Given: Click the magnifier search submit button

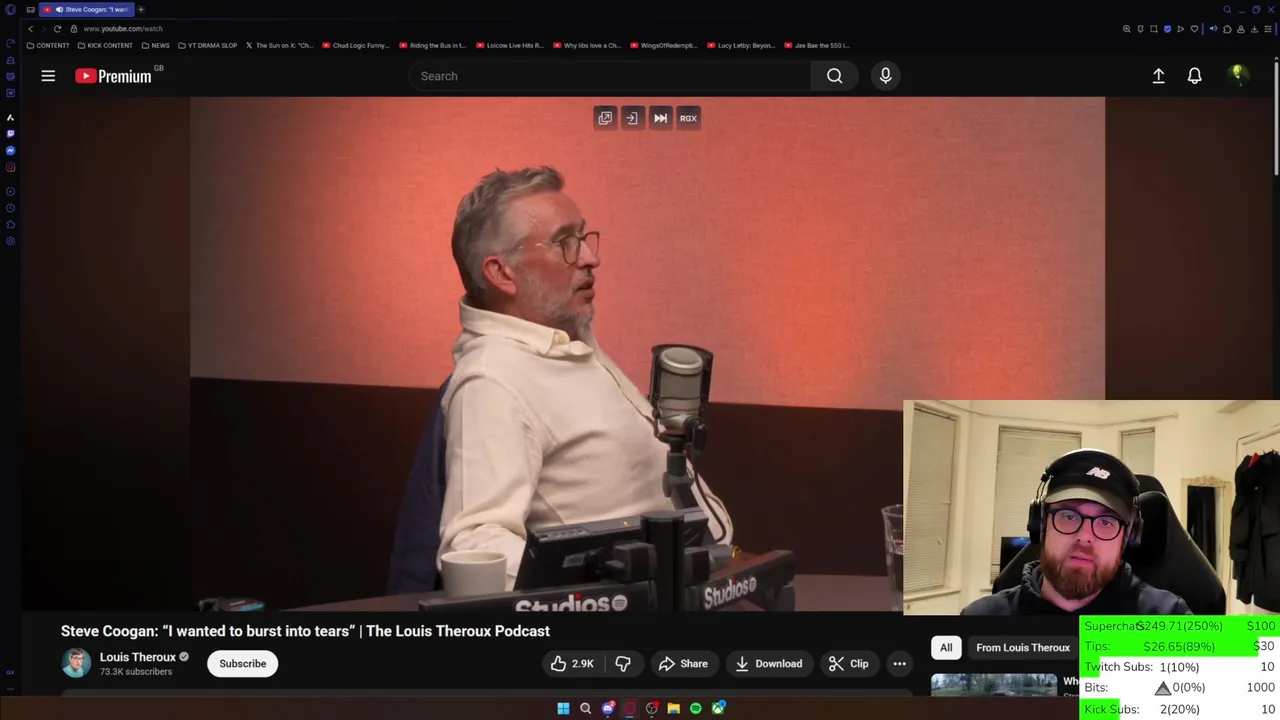Looking at the screenshot, I should point(834,76).
